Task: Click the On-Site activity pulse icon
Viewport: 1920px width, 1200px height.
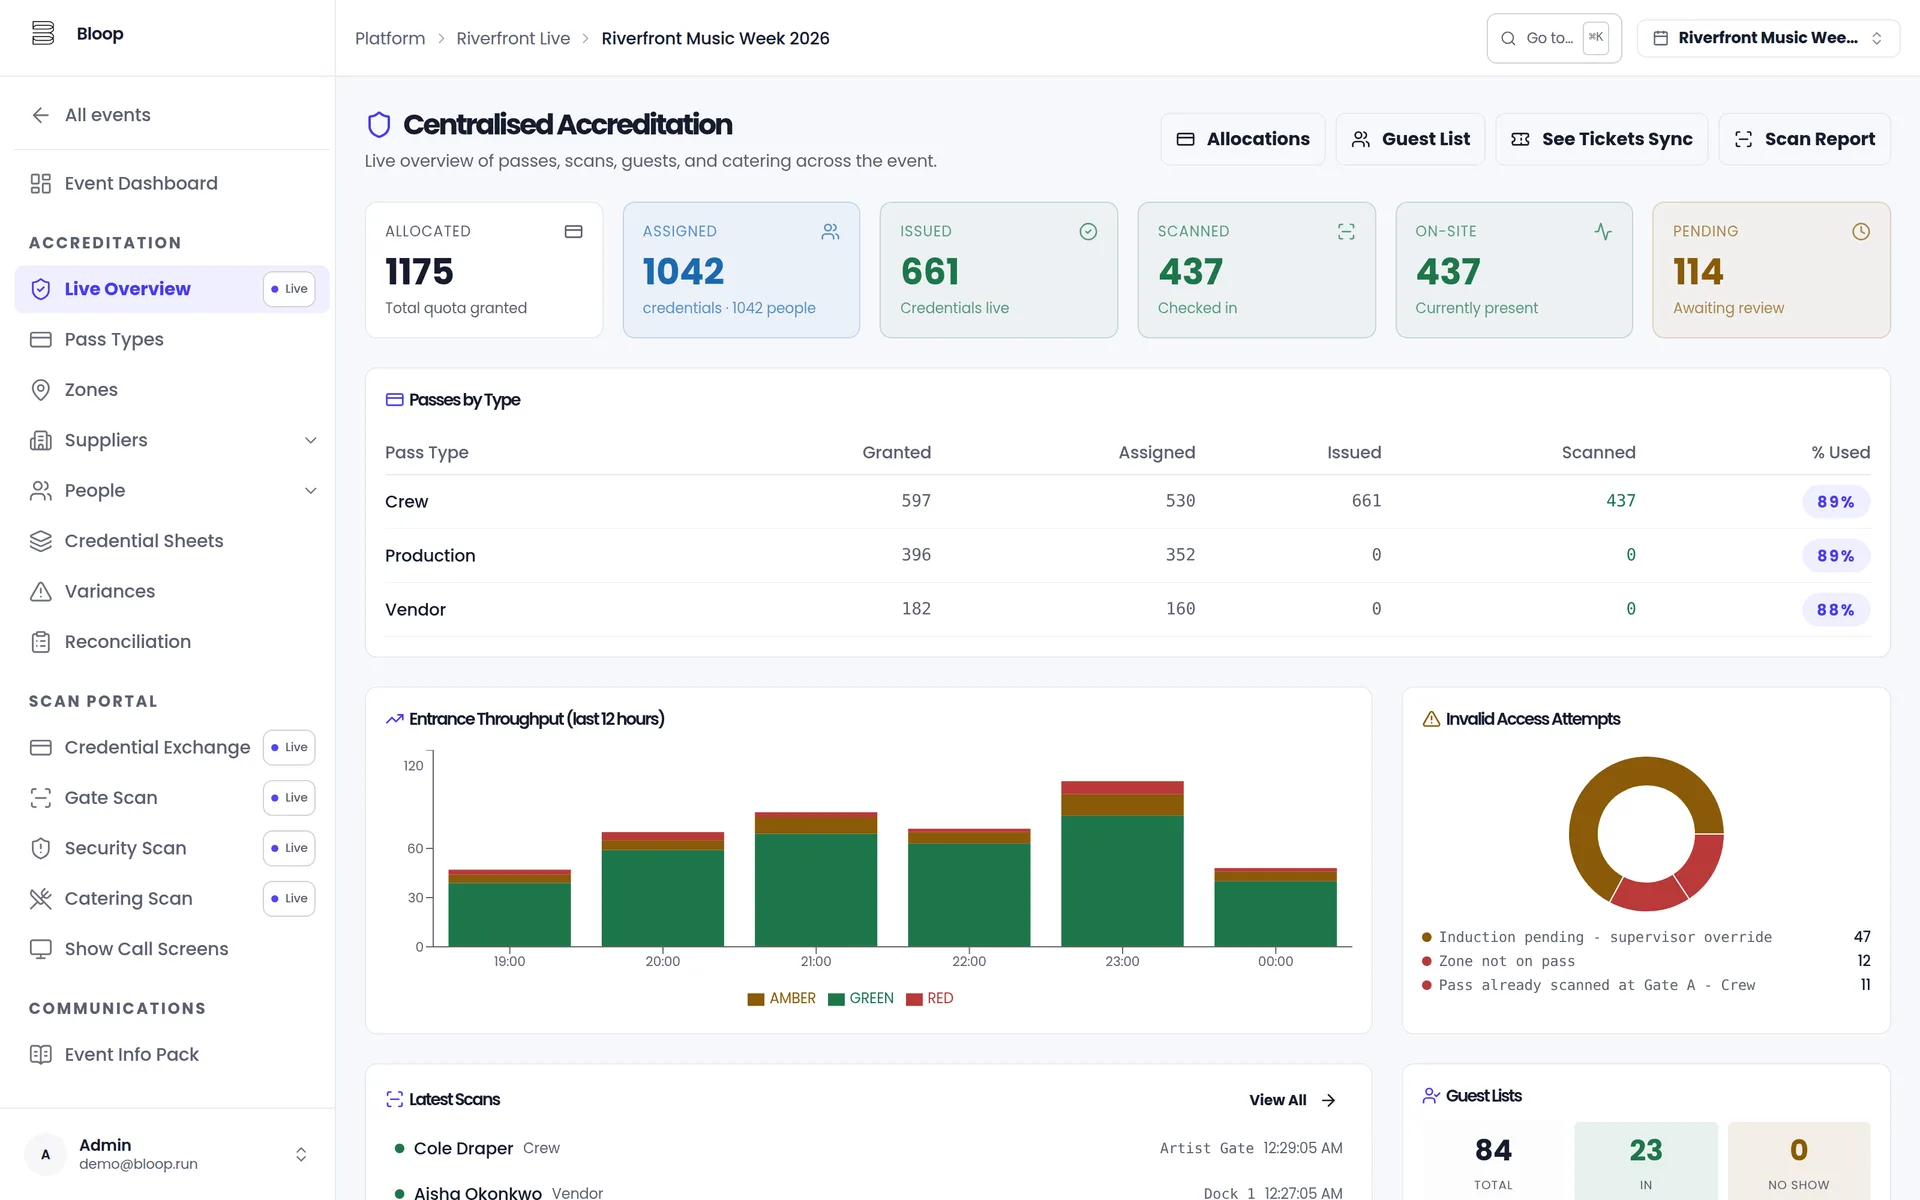Action: 1604,232
